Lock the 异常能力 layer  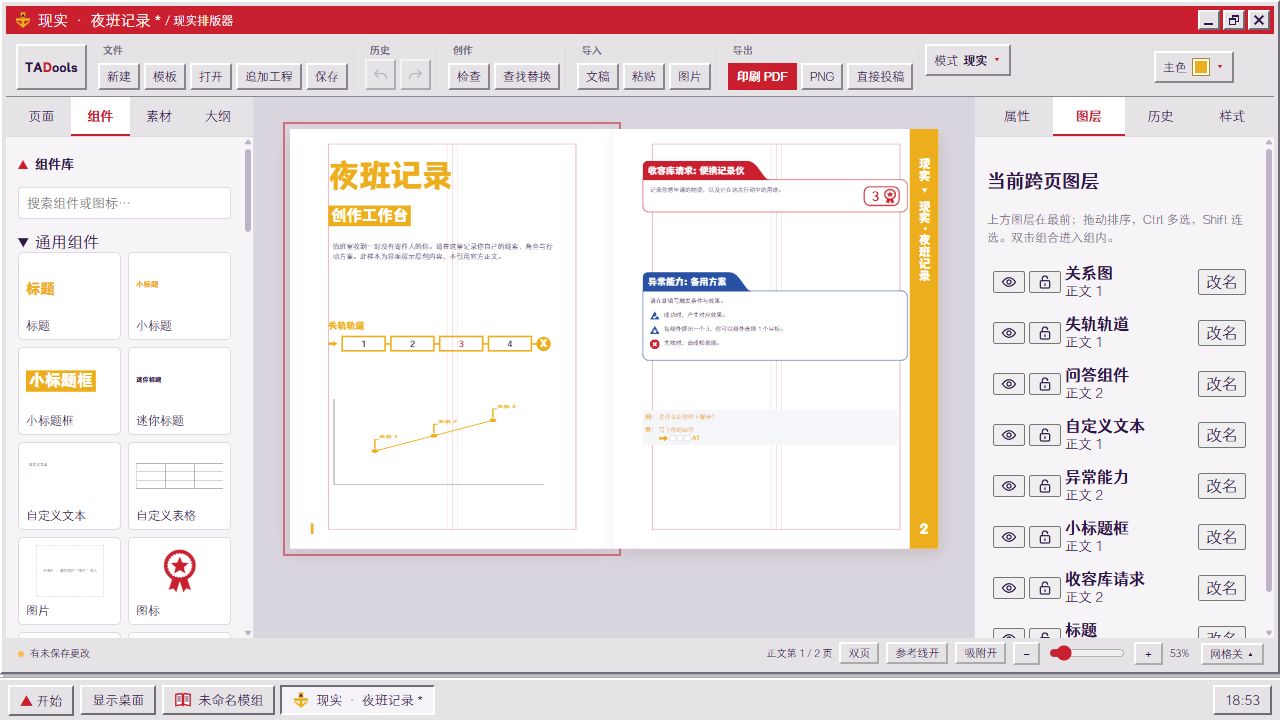[1045, 486]
